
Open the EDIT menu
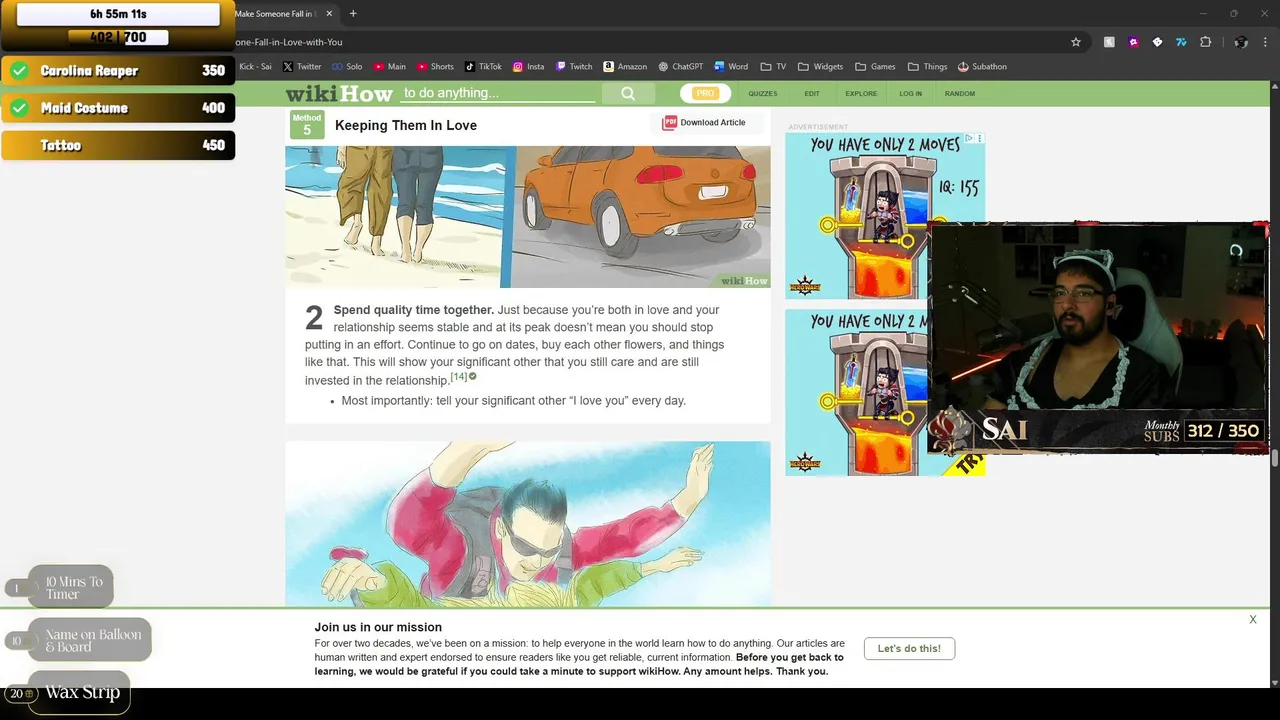[812, 94]
